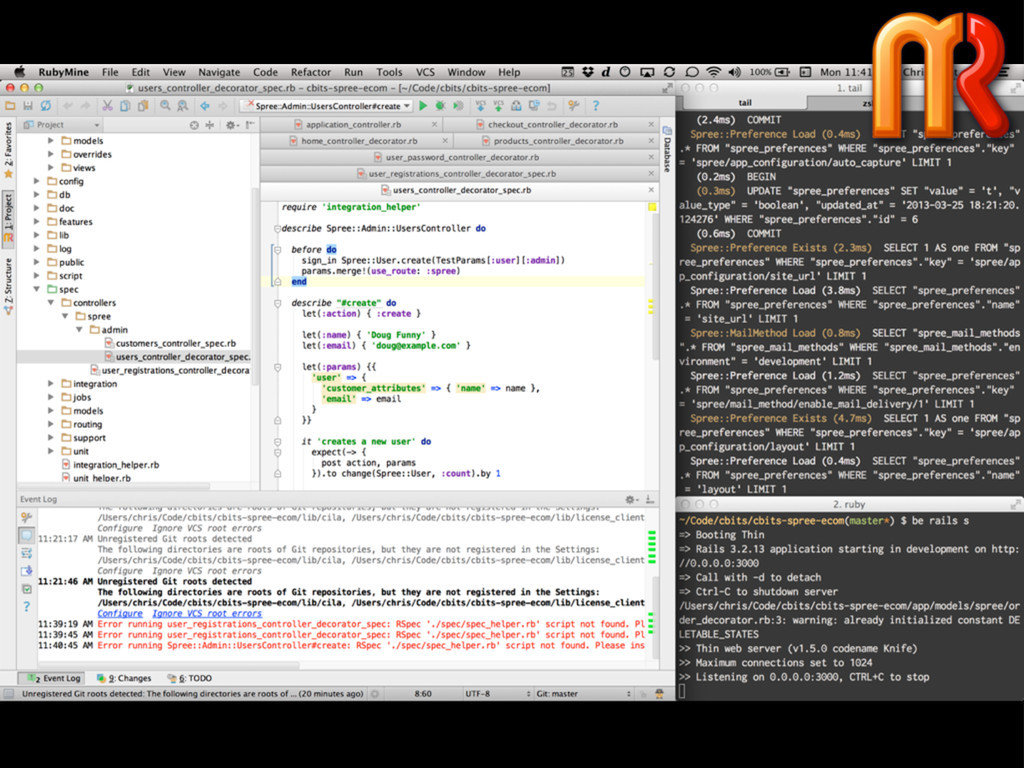
Task: Open the Refactor menu
Action: point(311,72)
